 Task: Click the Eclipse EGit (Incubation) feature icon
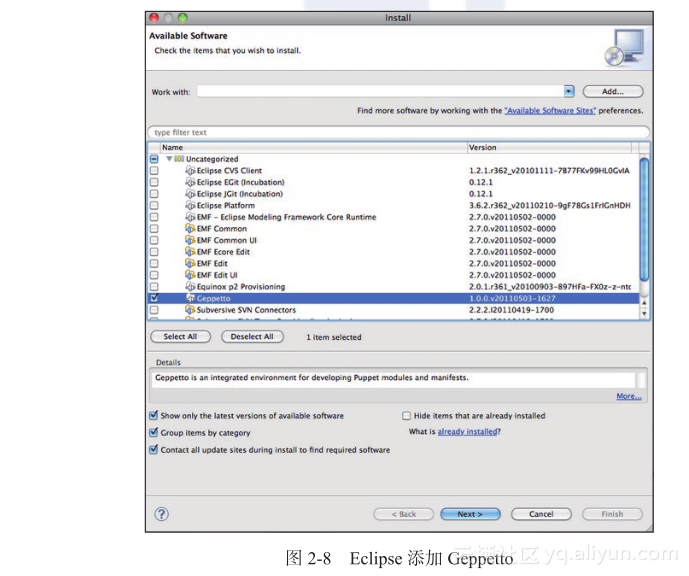coord(190,182)
